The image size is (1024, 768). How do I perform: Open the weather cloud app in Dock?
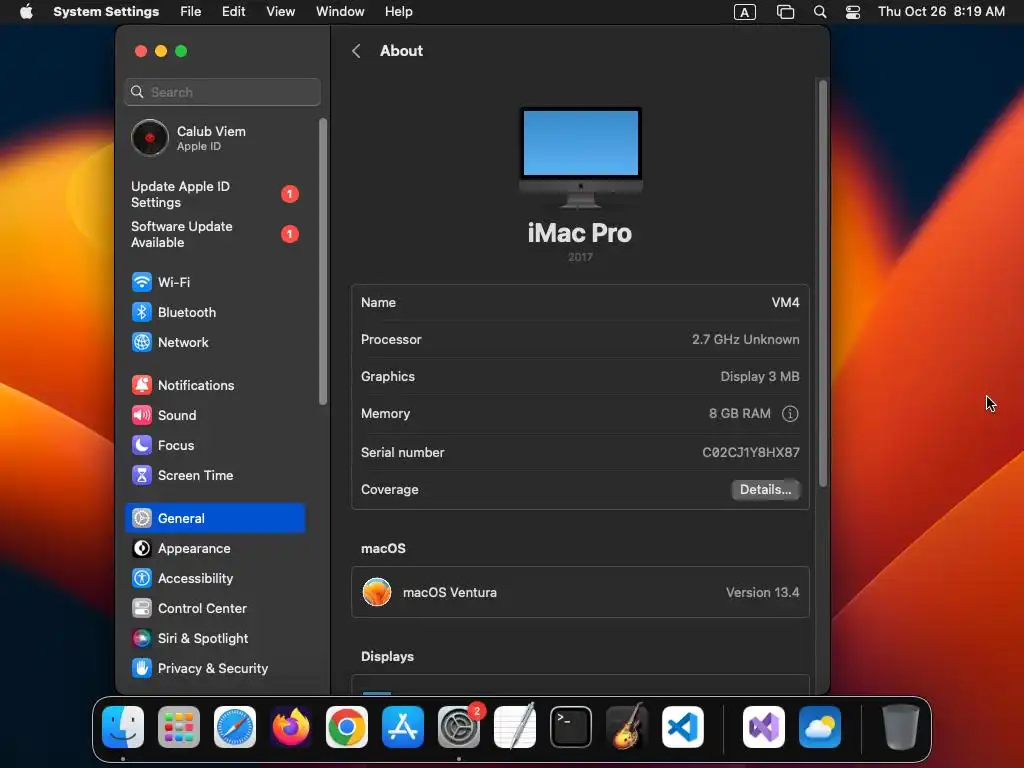(x=820, y=727)
